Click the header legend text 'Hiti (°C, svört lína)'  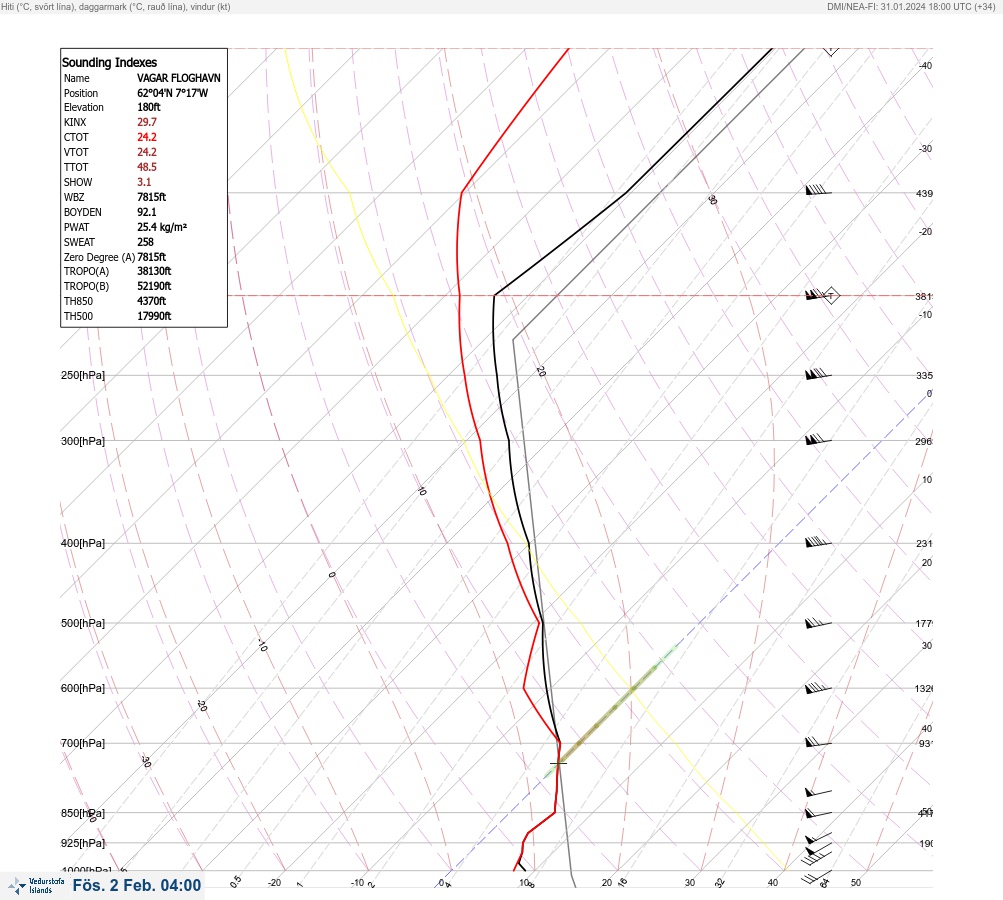(38, 7)
